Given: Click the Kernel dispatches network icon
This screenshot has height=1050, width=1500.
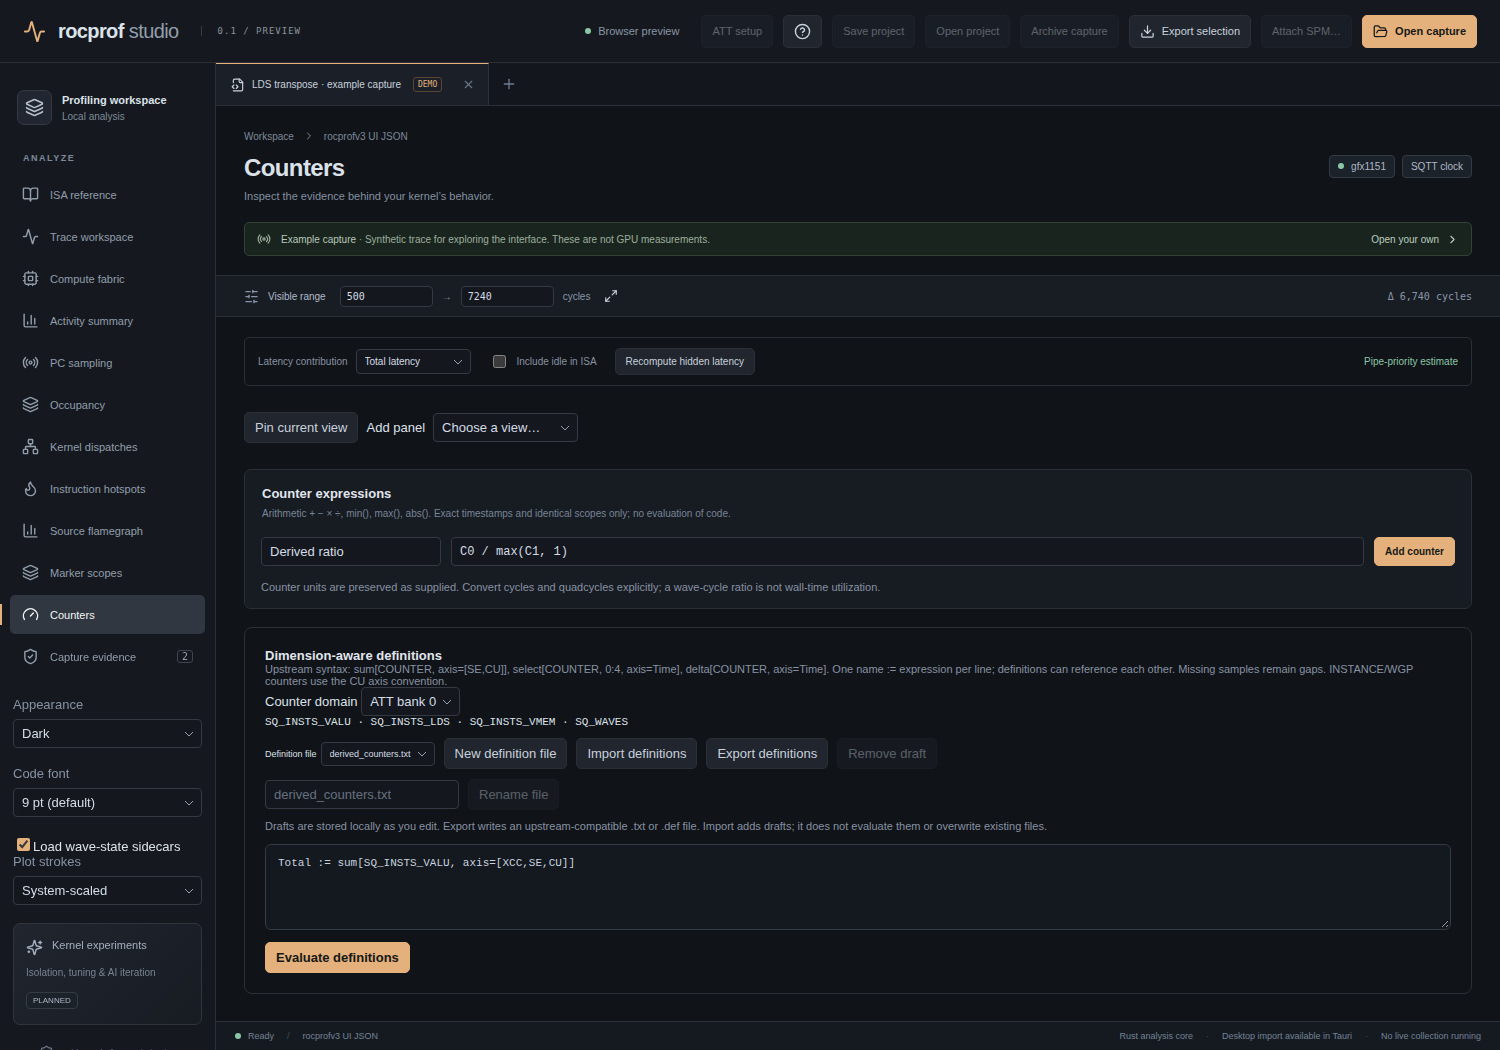Looking at the screenshot, I should tap(31, 447).
